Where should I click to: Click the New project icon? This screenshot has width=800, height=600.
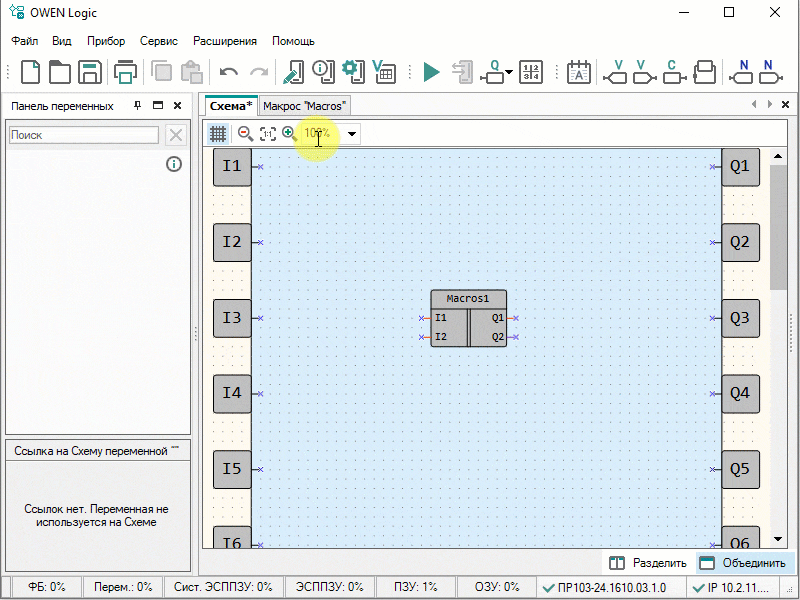(x=31, y=72)
